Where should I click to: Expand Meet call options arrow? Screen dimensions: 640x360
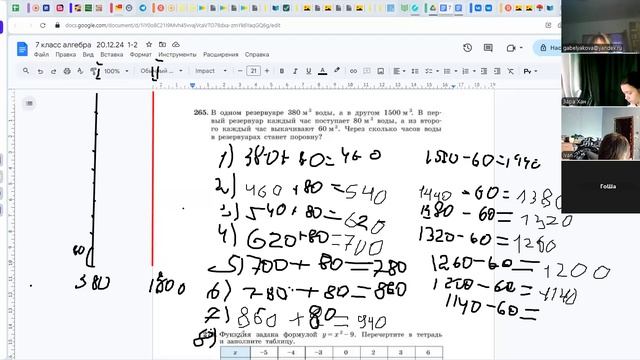pos(521,48)
